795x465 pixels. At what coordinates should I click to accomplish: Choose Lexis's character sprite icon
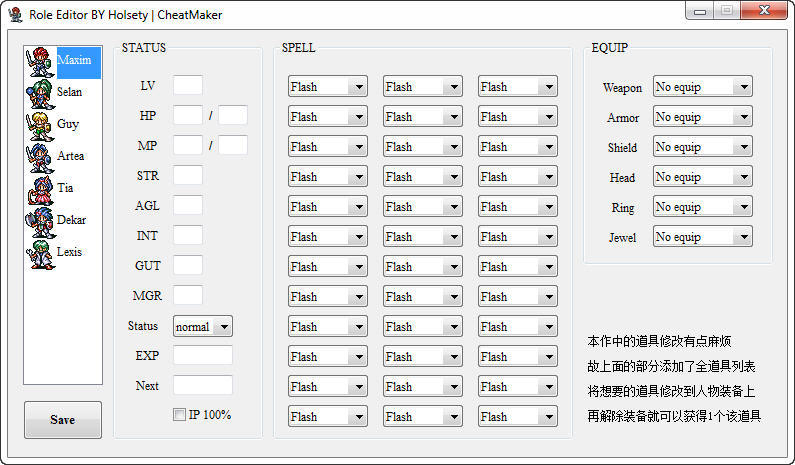pos(41,254)
